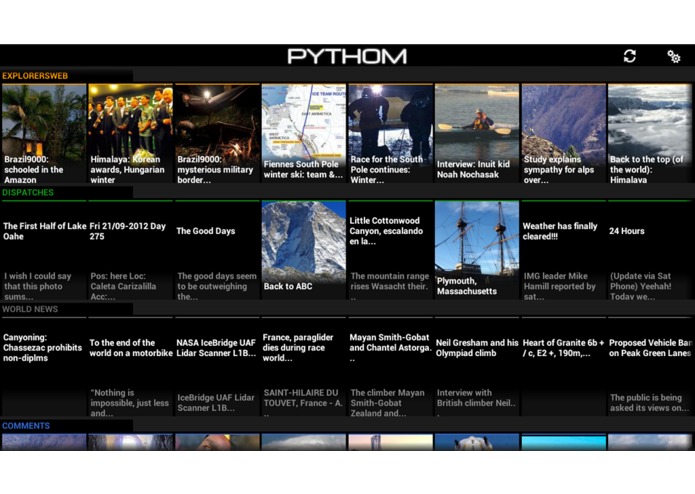The image size is (695, 494).
Task: Open 'Fri 21/09-2012 Day 275' dispatch
Action: point(130,250)
